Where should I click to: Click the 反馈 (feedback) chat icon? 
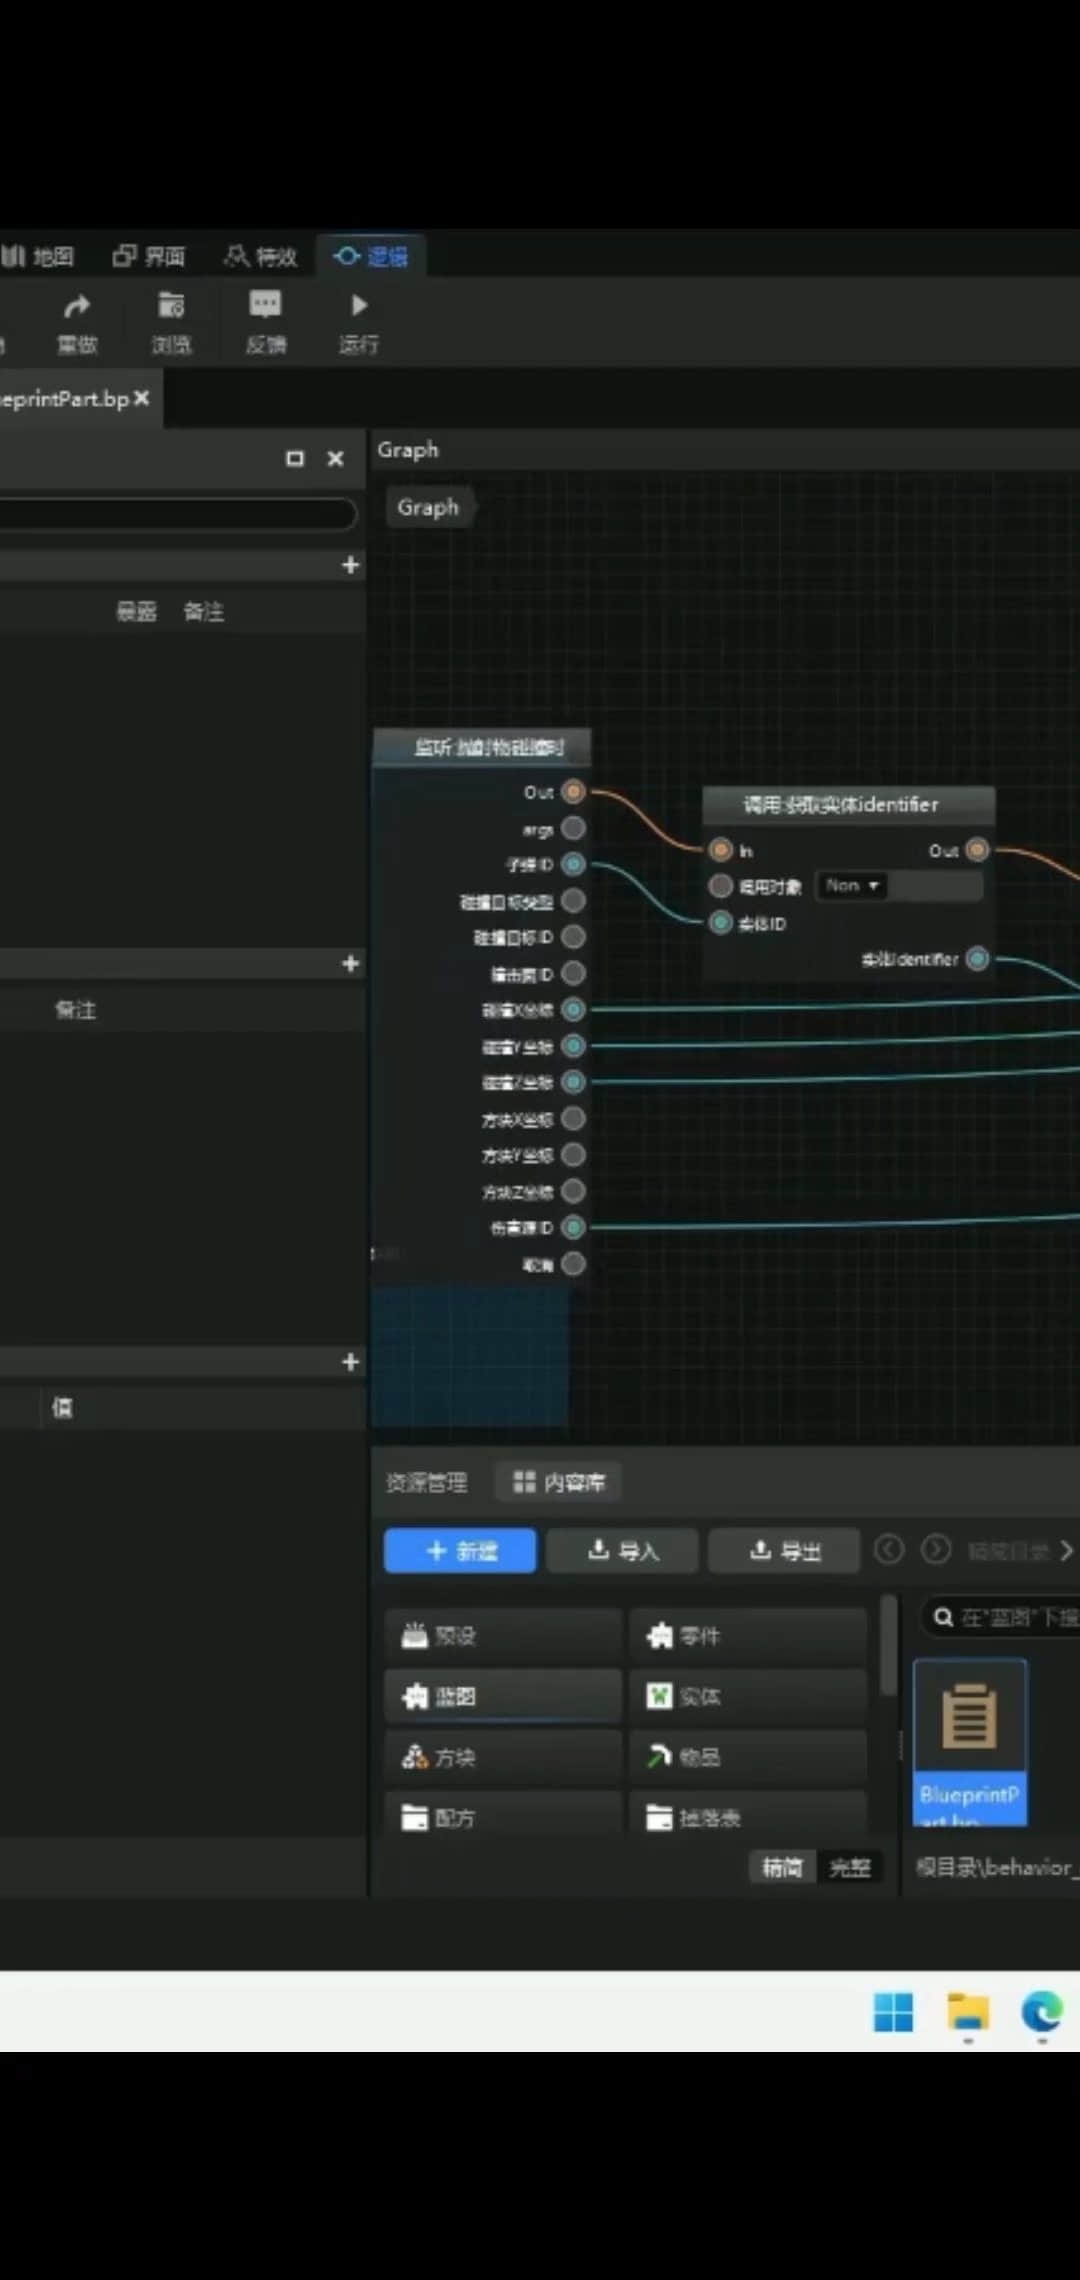[x=265, y=305]
